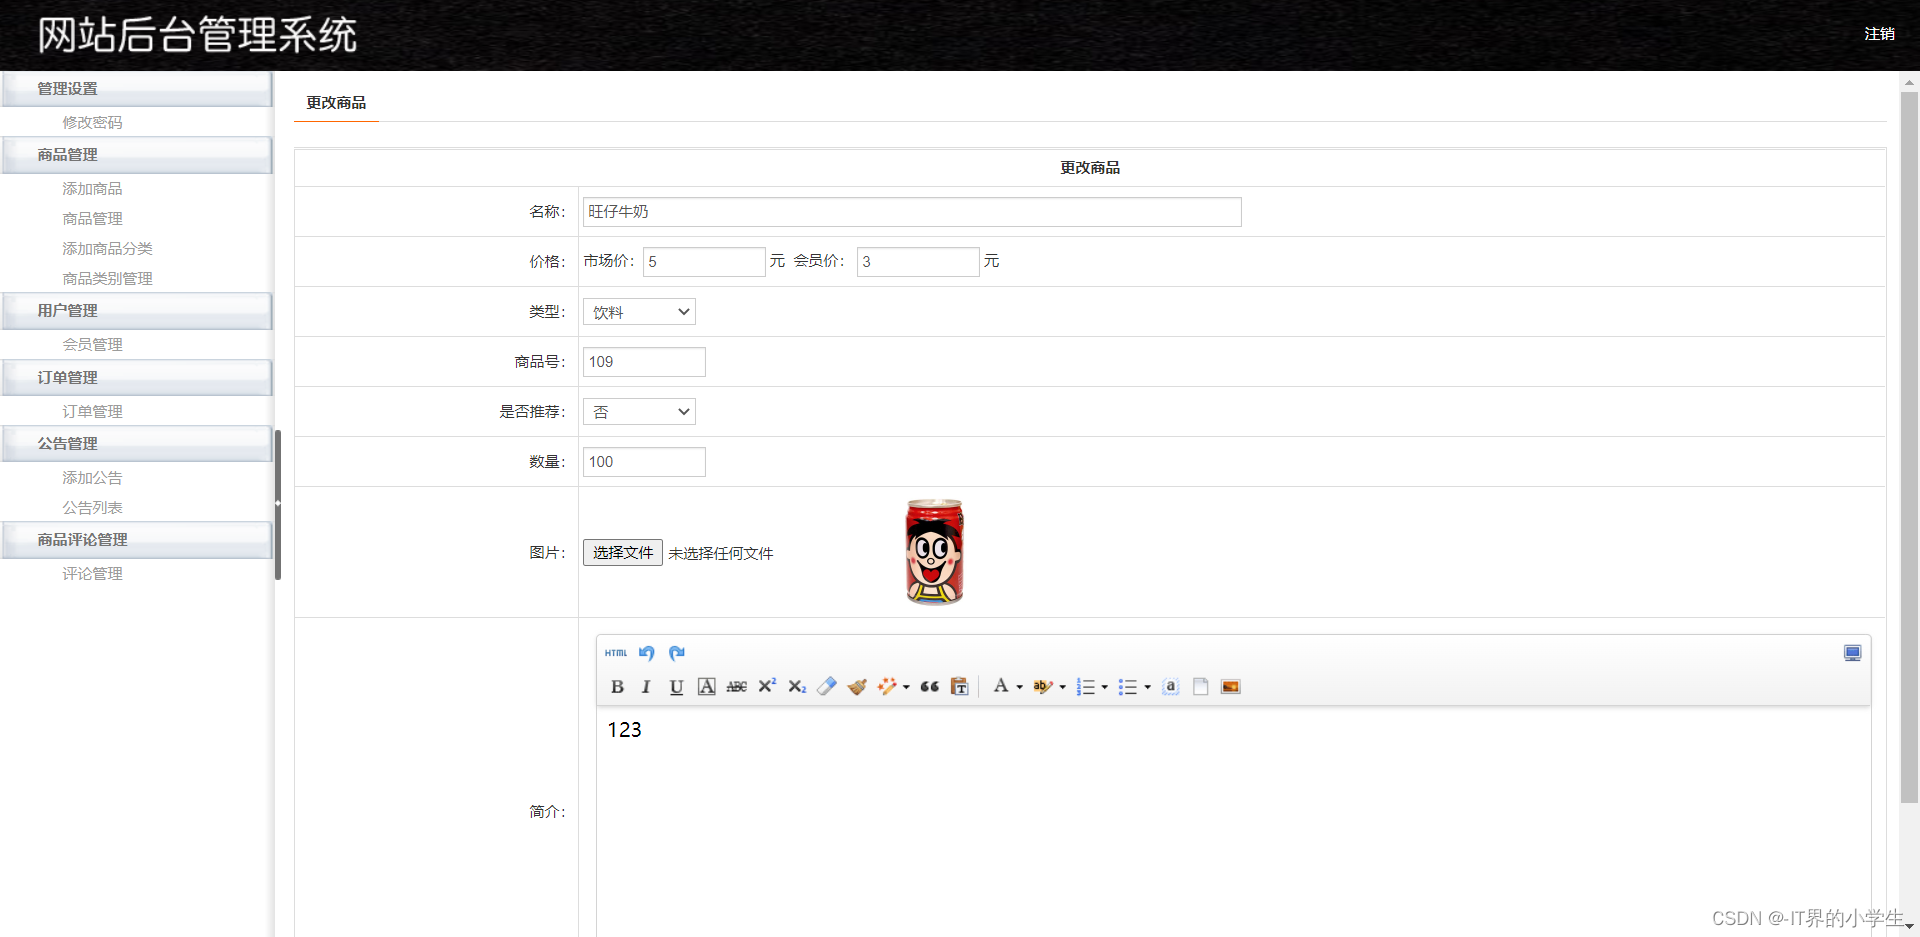
Task: Click the remove formatting eraser icon
Action: 827,687
